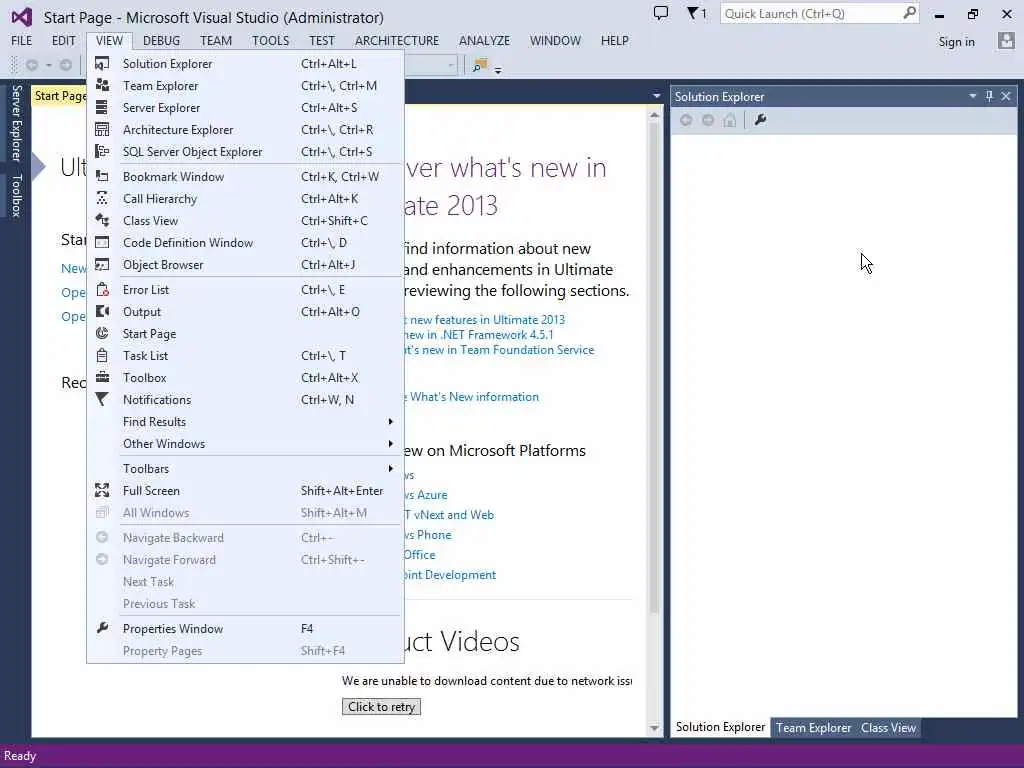Click the Ready status bar text

(20, 756)
